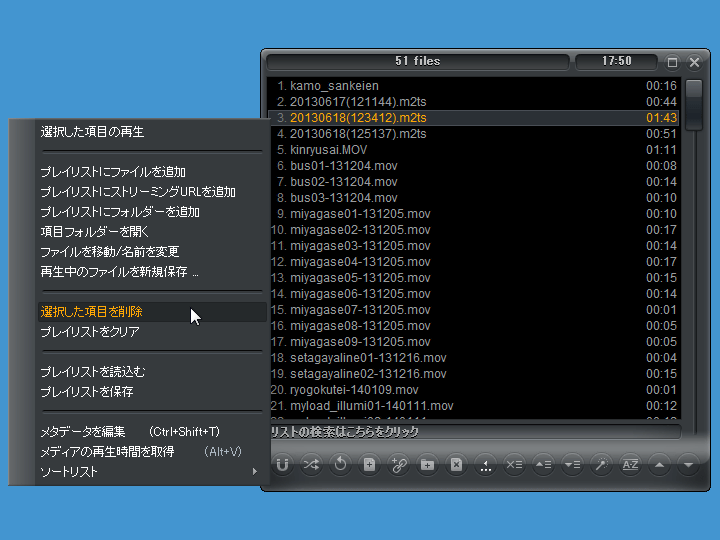Click the add URL link icon
The height and width of the screenshot is (540, 720).
pos(398,465)
